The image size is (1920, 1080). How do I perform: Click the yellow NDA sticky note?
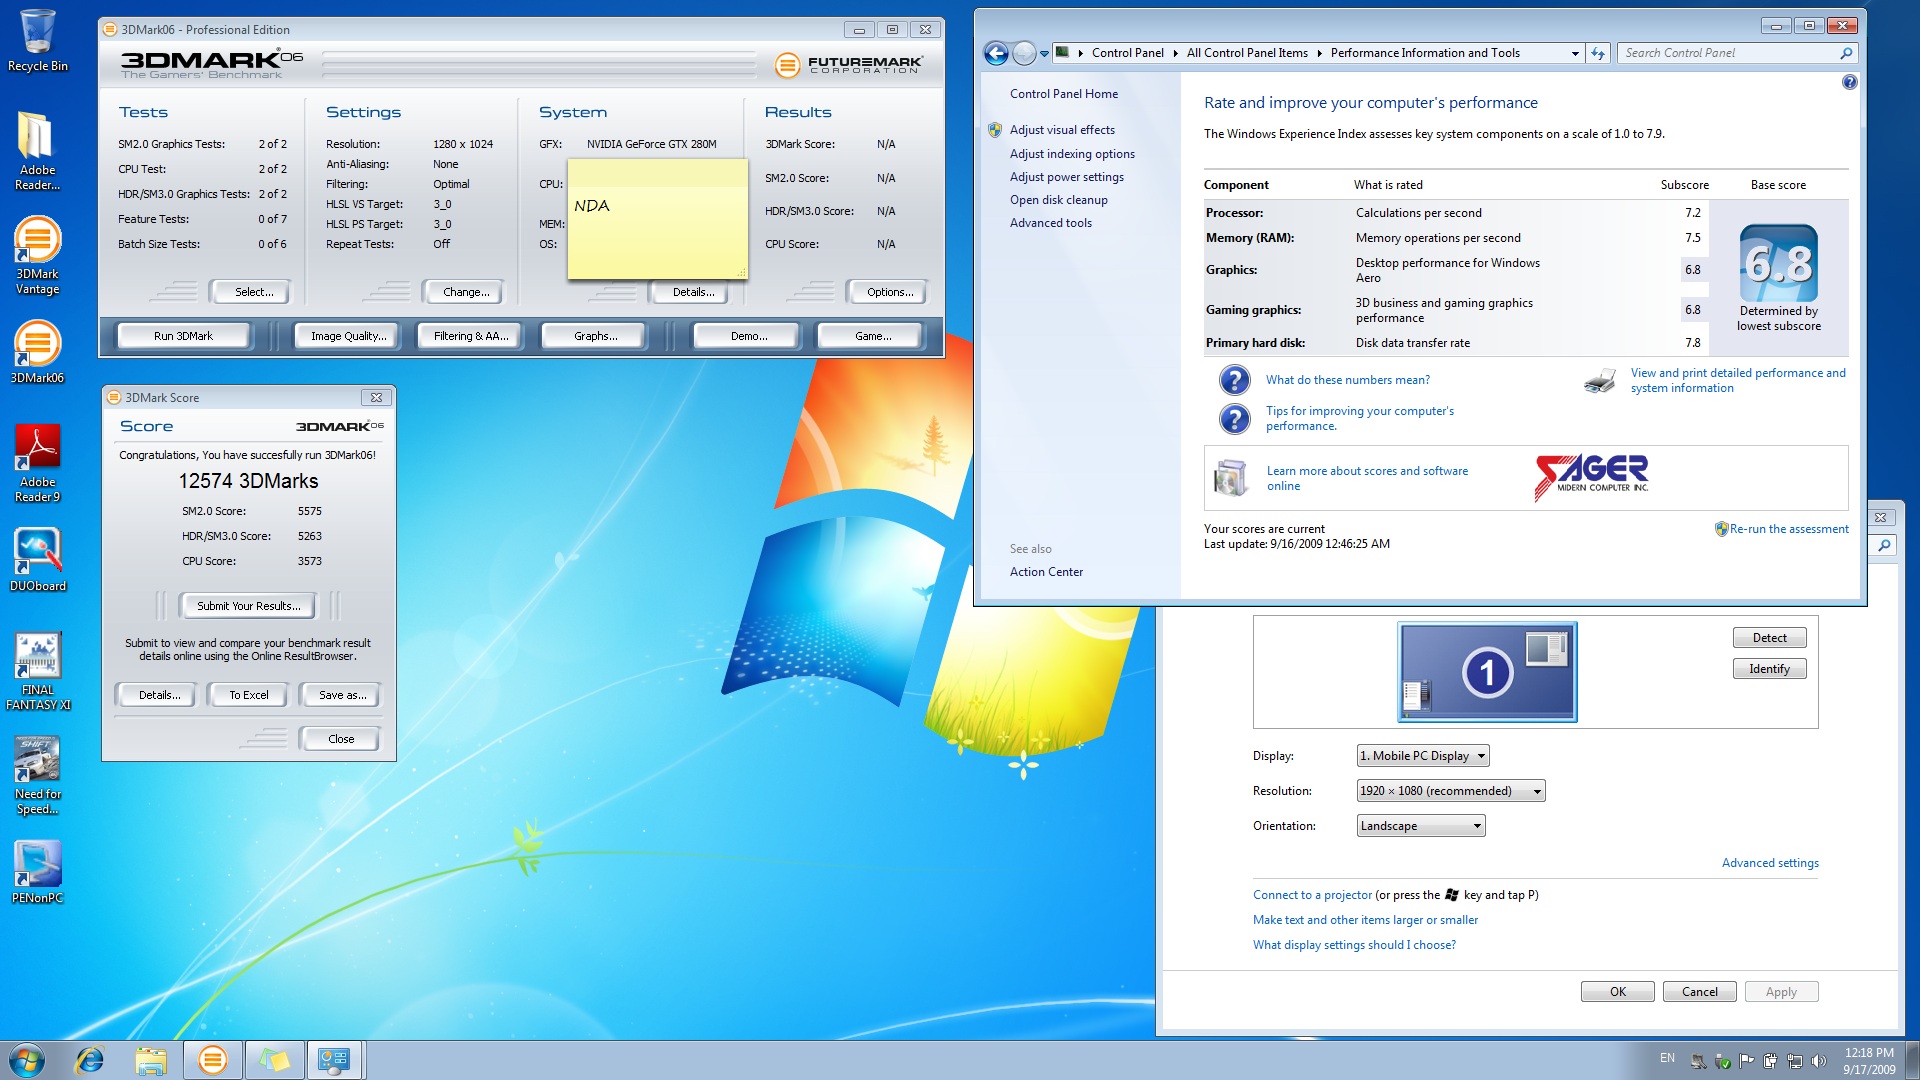pos(658,219)
